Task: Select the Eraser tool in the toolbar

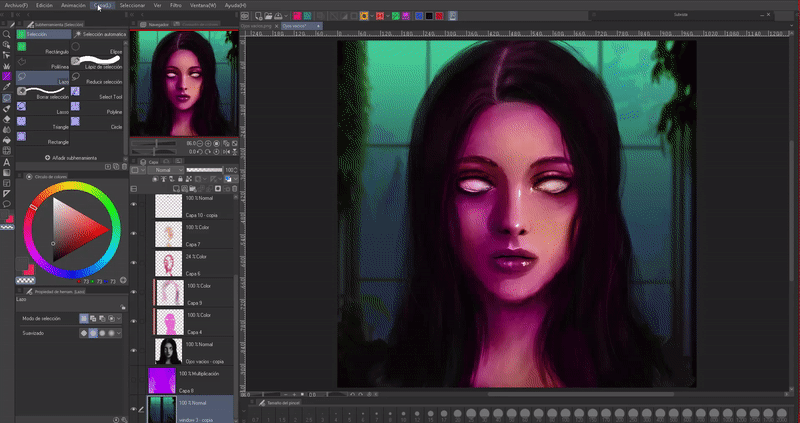Action: coord(7,118)
